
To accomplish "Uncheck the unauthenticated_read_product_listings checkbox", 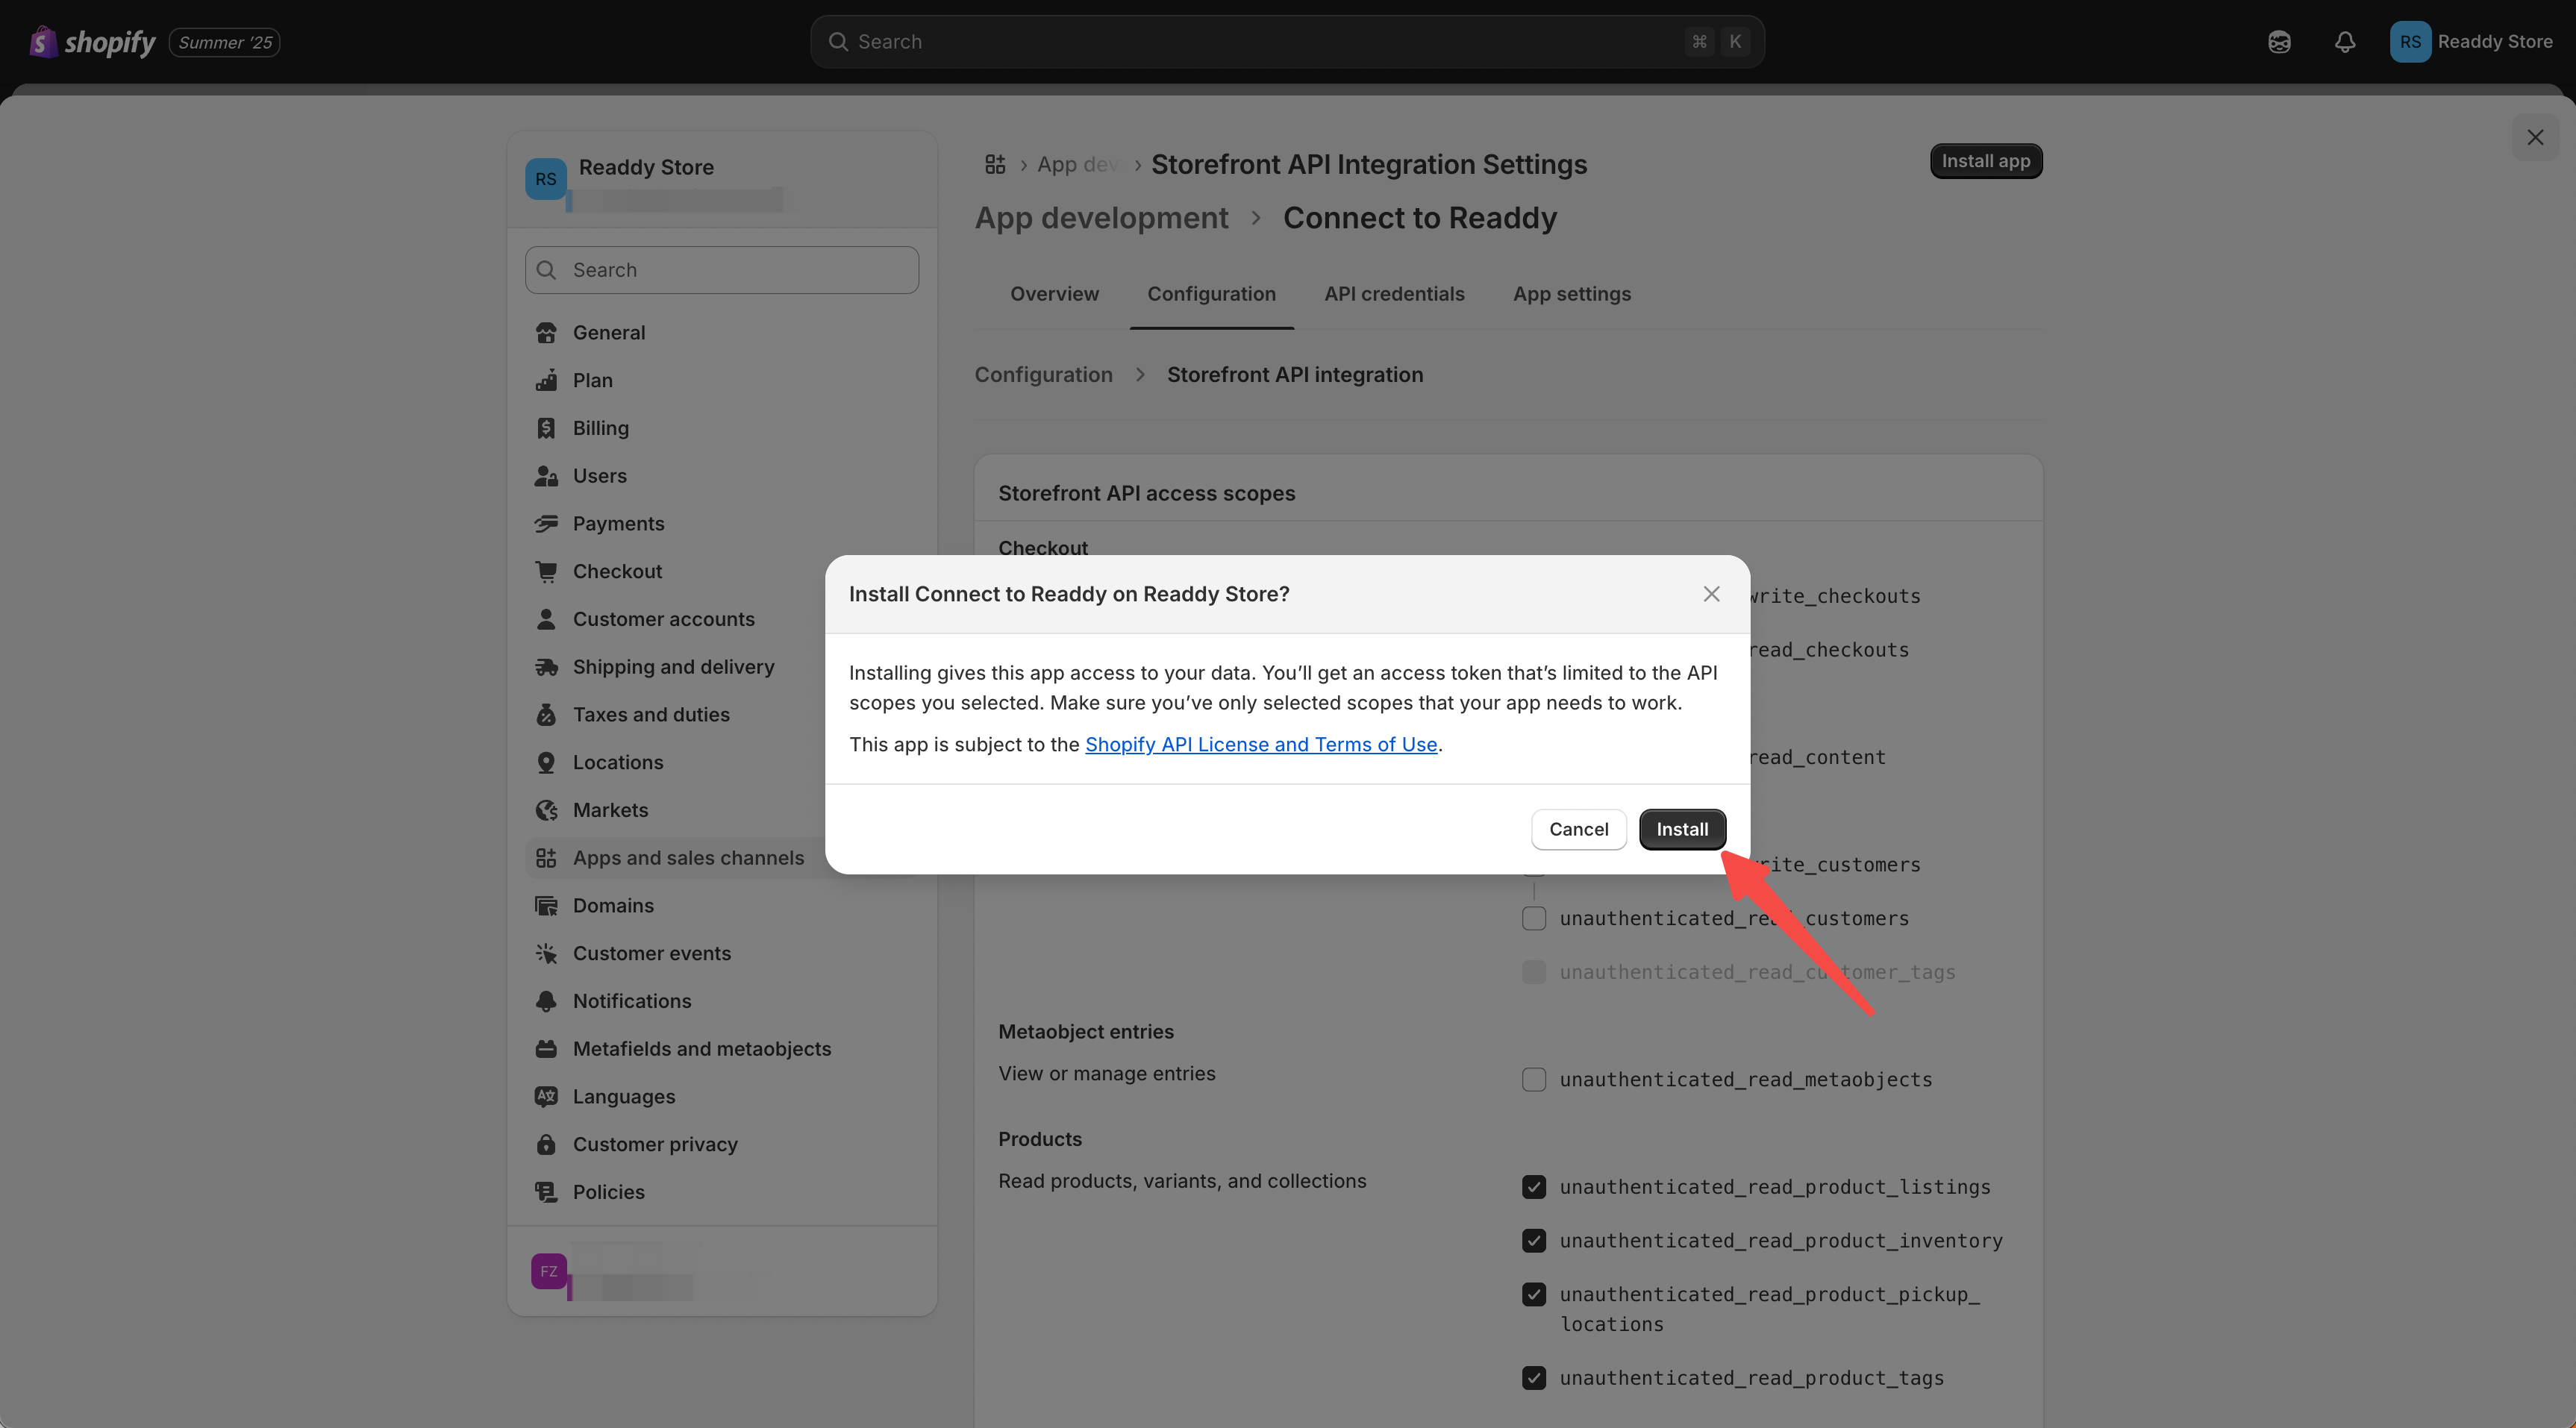I will [x=1533, y=1187].
